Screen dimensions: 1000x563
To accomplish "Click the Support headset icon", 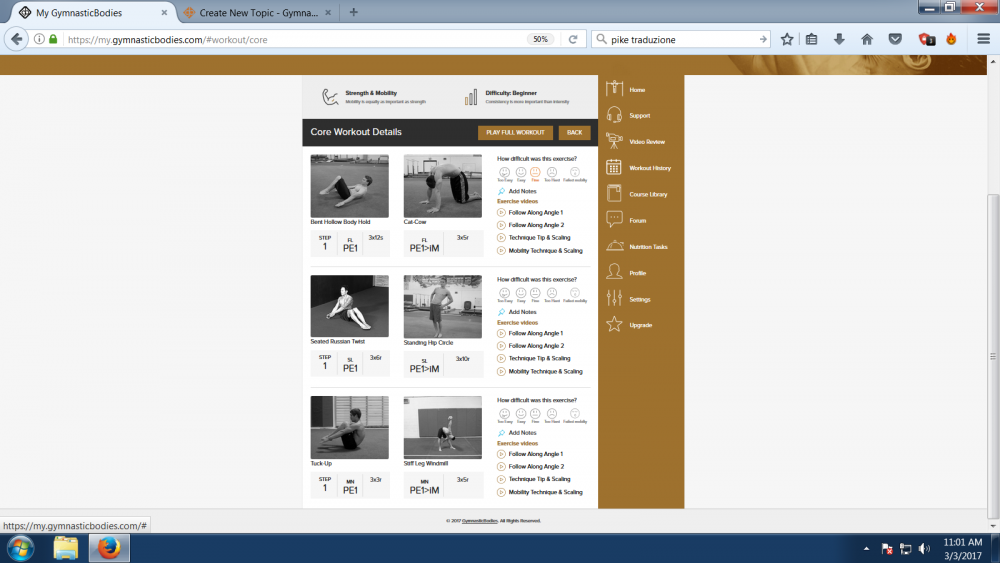I will [614, 115].
